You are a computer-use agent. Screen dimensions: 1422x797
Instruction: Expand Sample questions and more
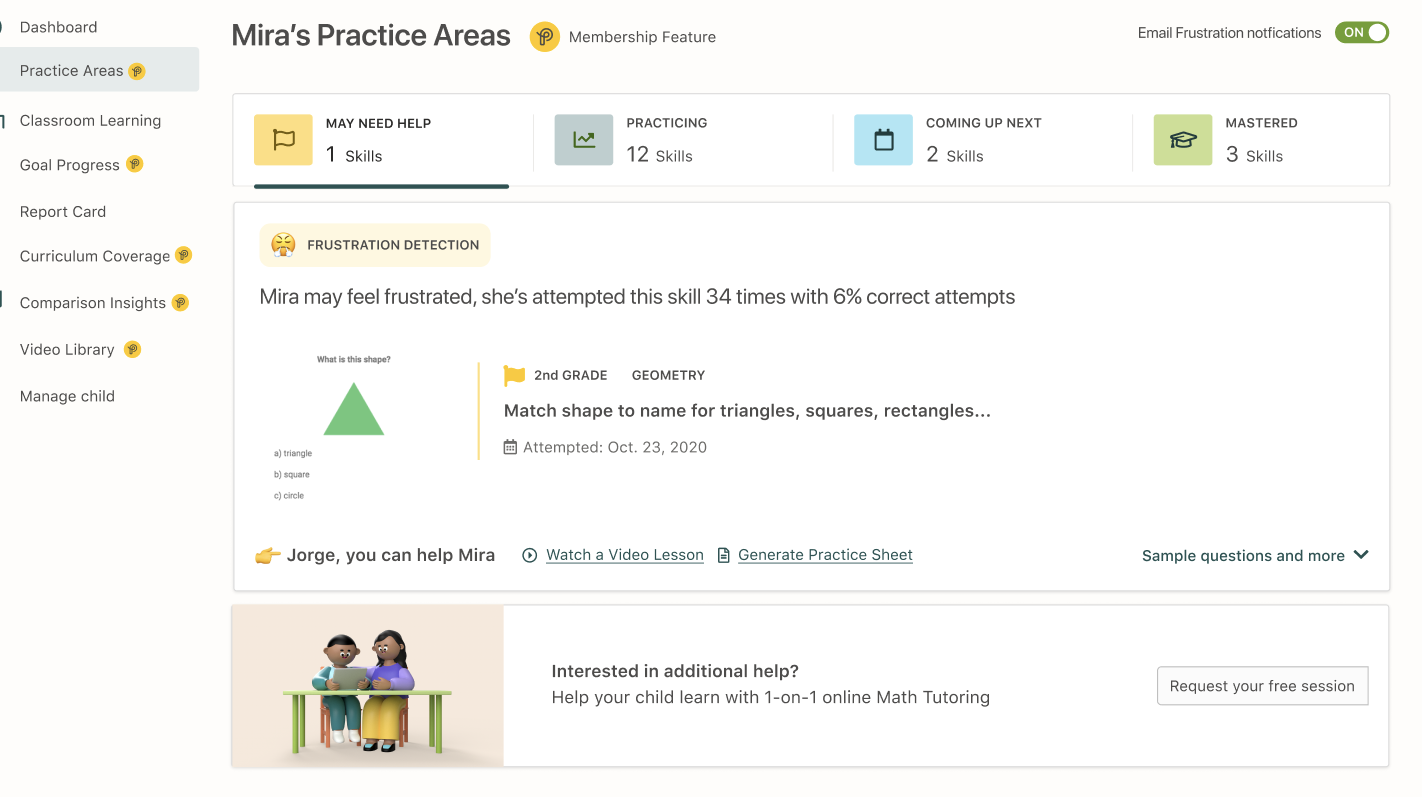click(x=1255, y=555)
